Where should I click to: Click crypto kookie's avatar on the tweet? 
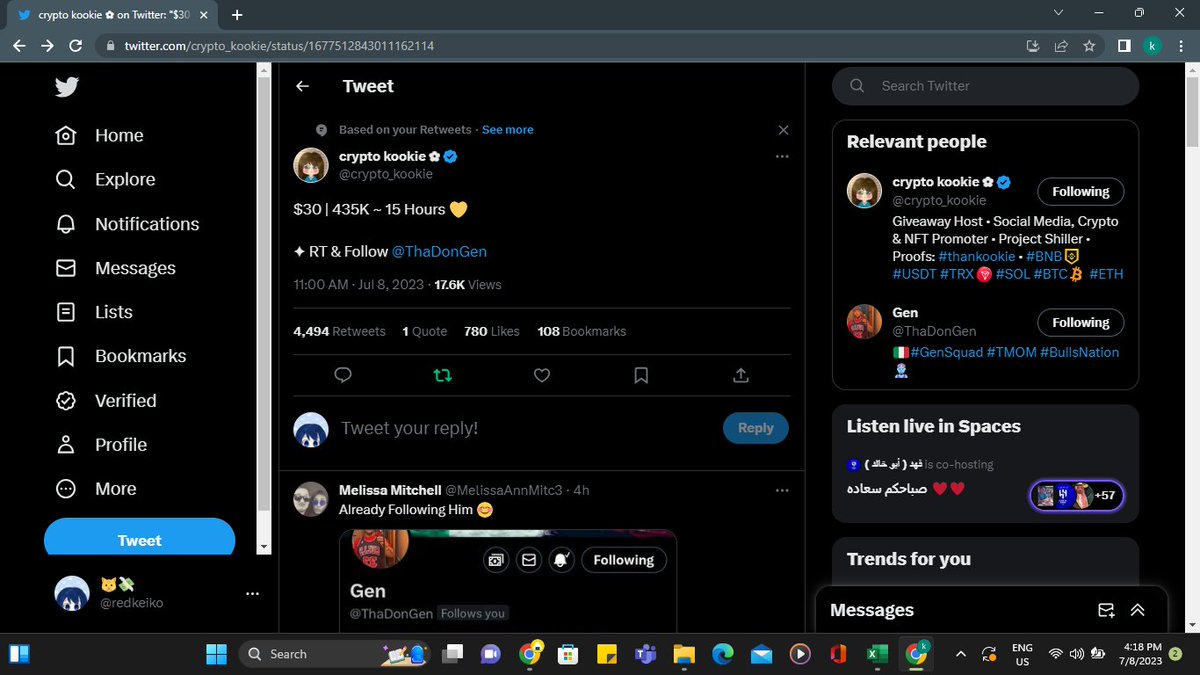[311, 165]
